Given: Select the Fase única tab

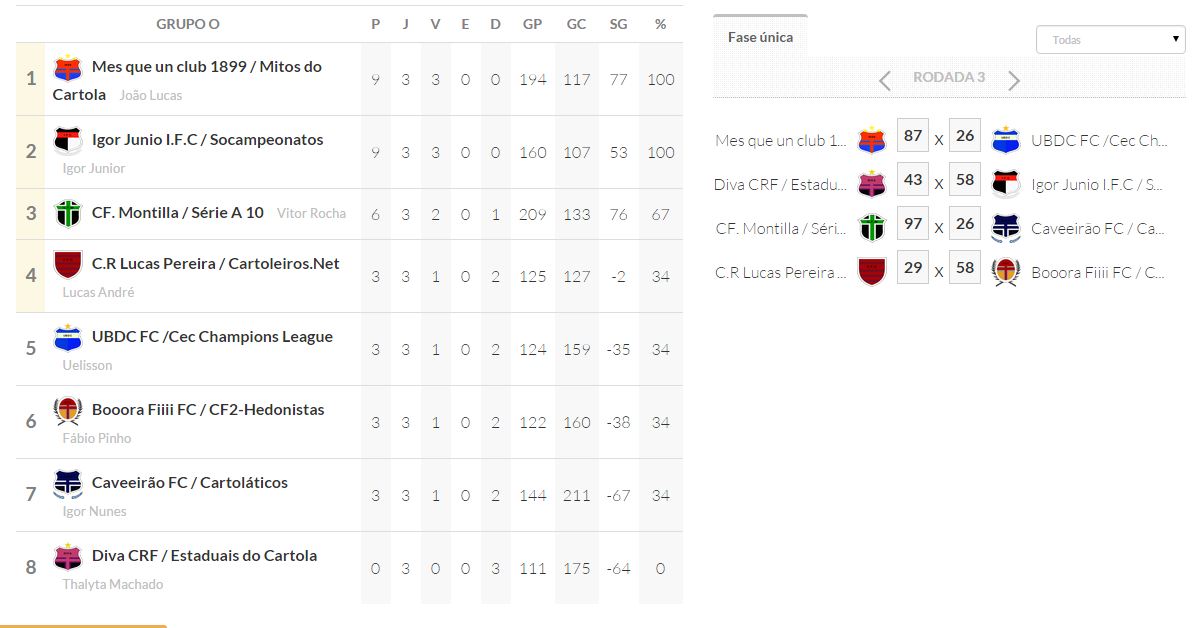Looking at the screenshot, I should [x=760, y=37].
